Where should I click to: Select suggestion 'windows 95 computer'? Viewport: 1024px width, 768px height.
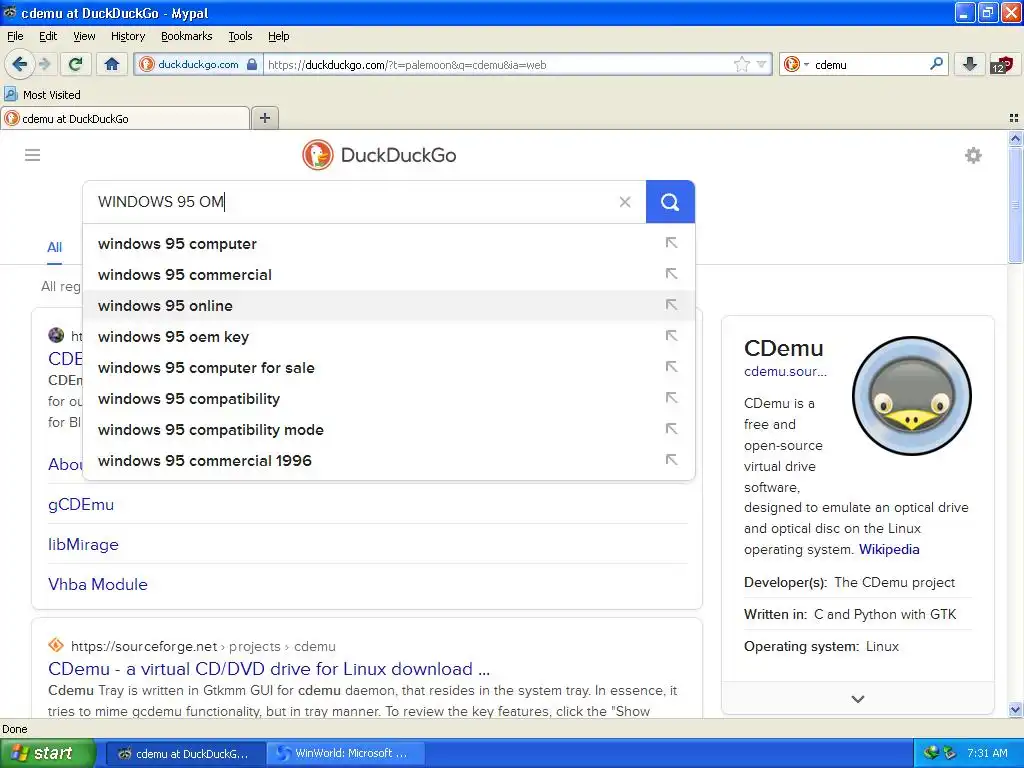(389, 244)
